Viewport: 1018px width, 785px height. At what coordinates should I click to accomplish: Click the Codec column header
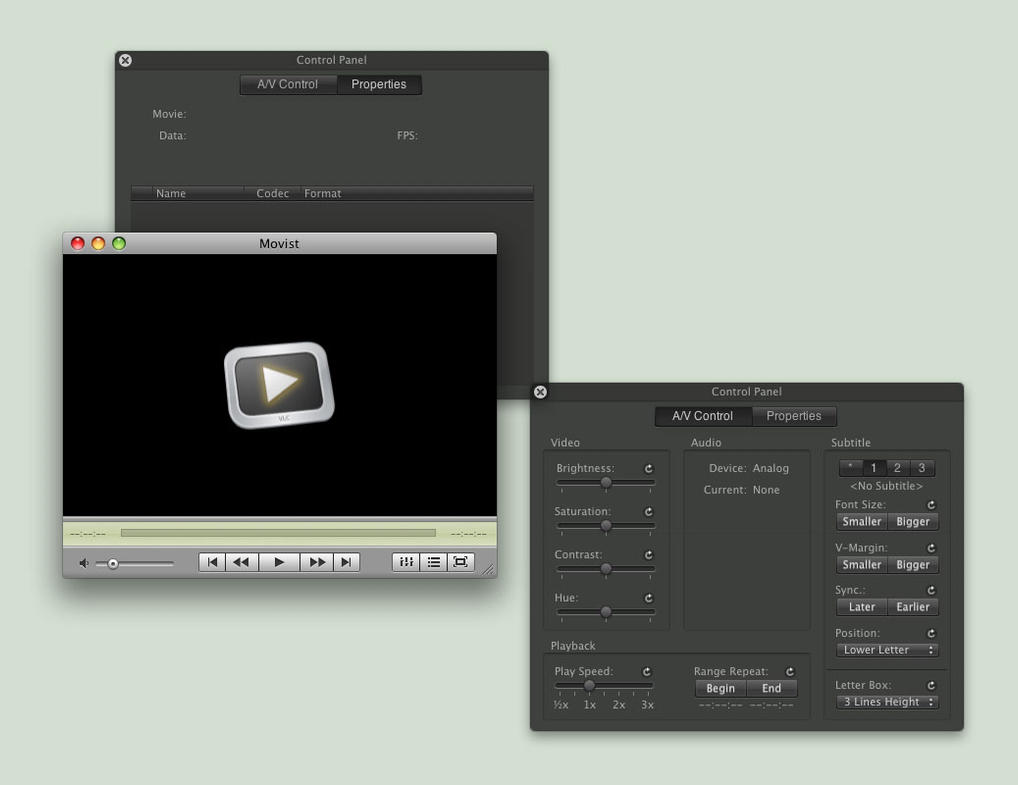pyautogui.click(x=272, y=193)
